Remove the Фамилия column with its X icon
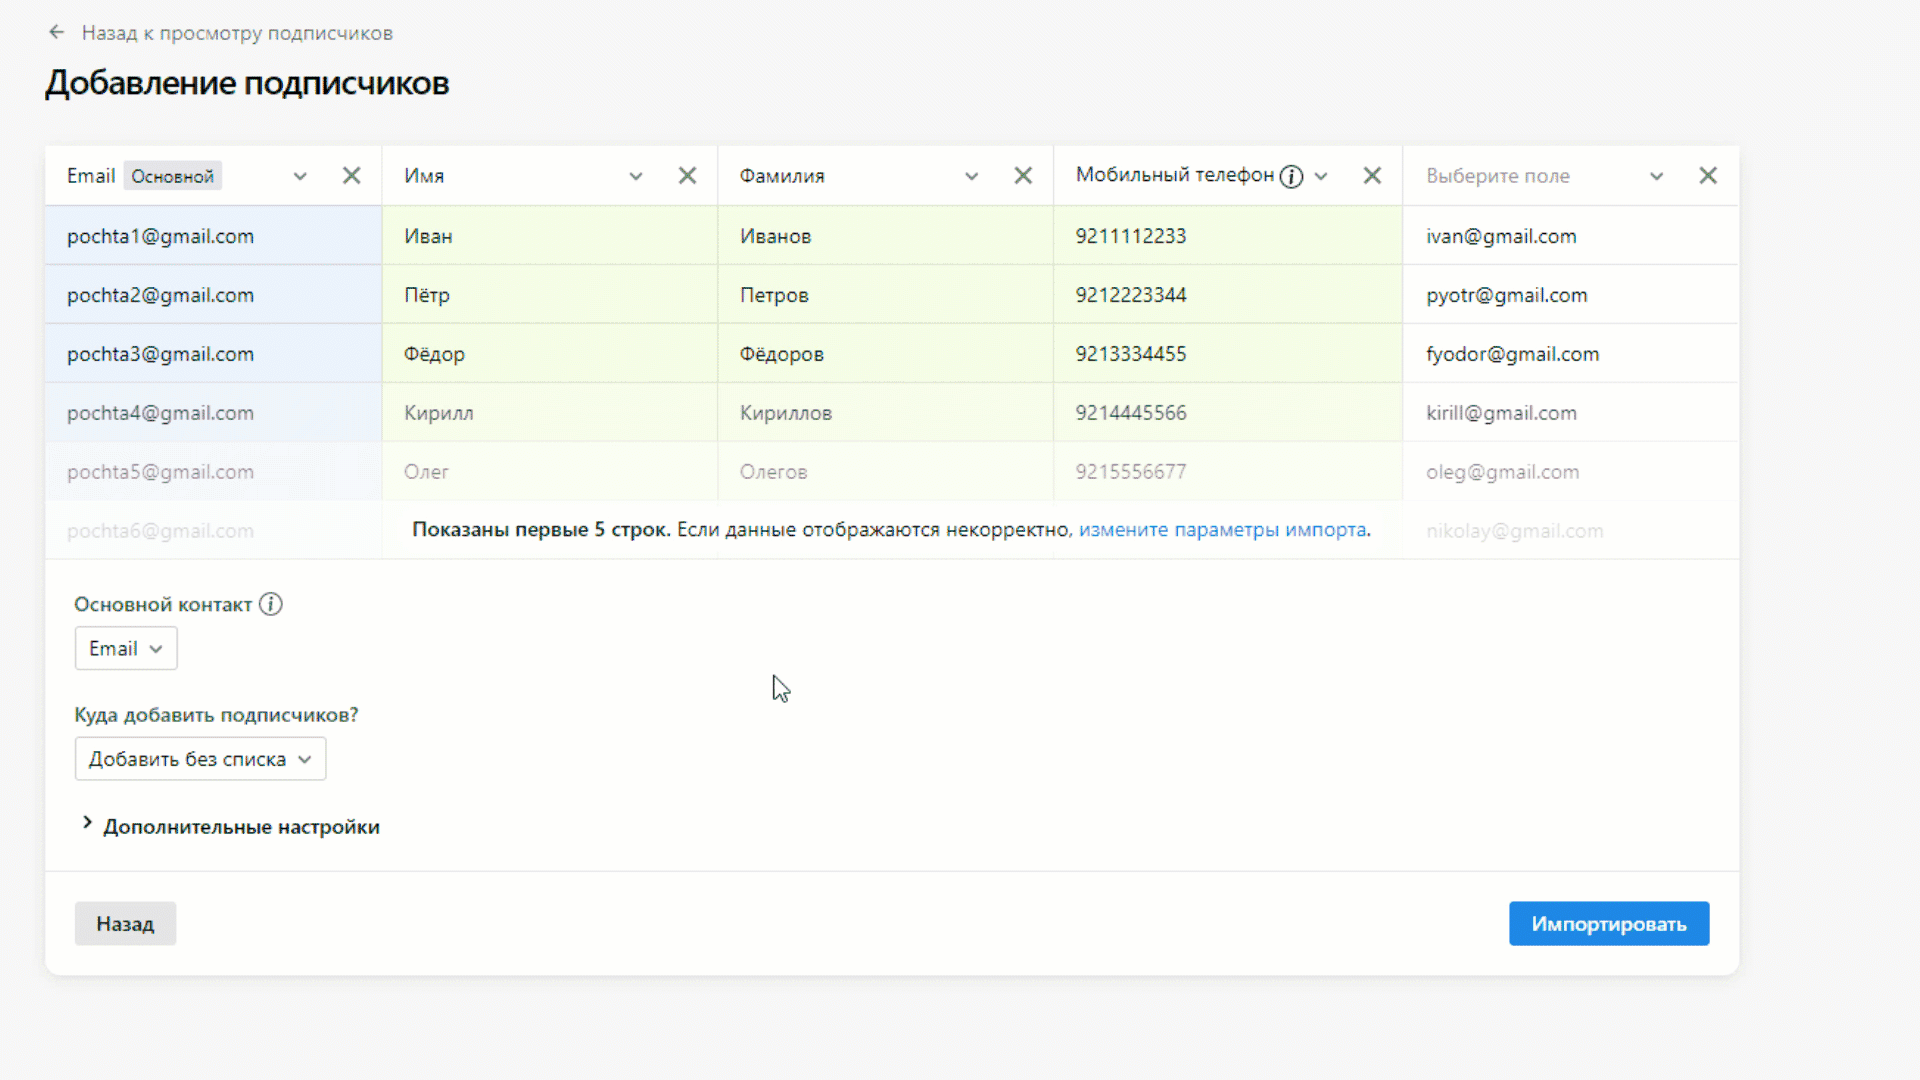 [x=1023, y=175]
